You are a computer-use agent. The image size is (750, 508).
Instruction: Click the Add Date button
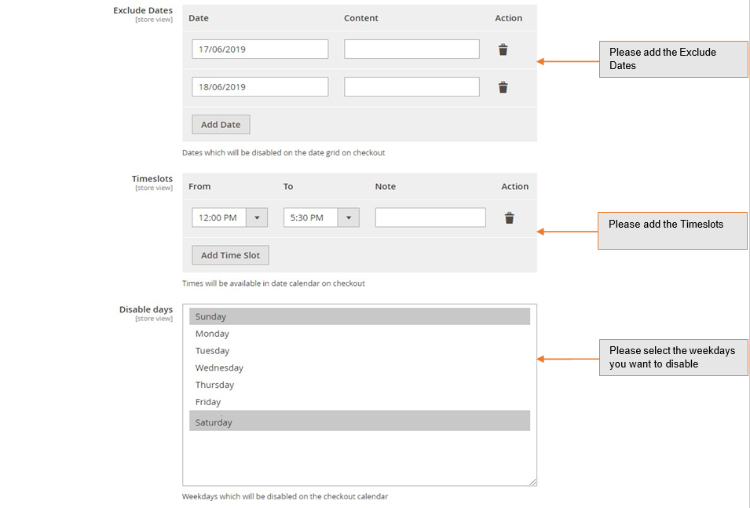221,125
